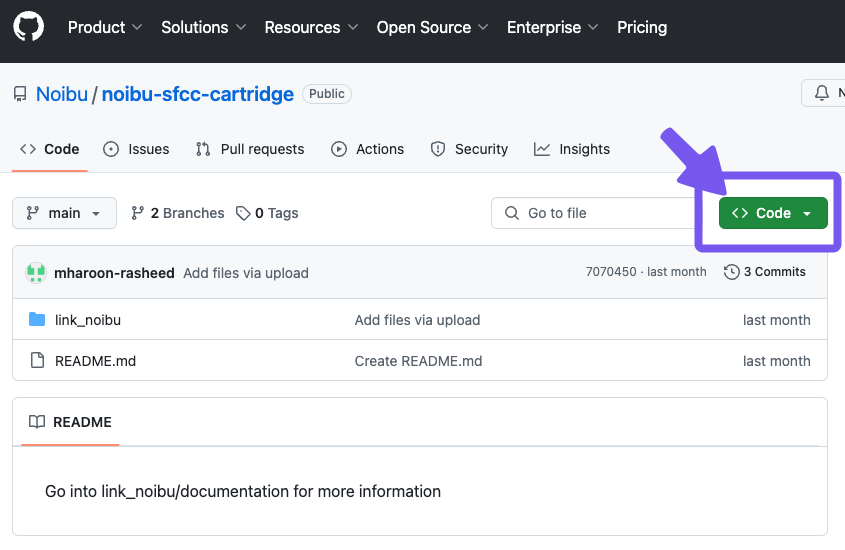Expand the Solutions dropdown
845x550 pixels.
[203, 27]
